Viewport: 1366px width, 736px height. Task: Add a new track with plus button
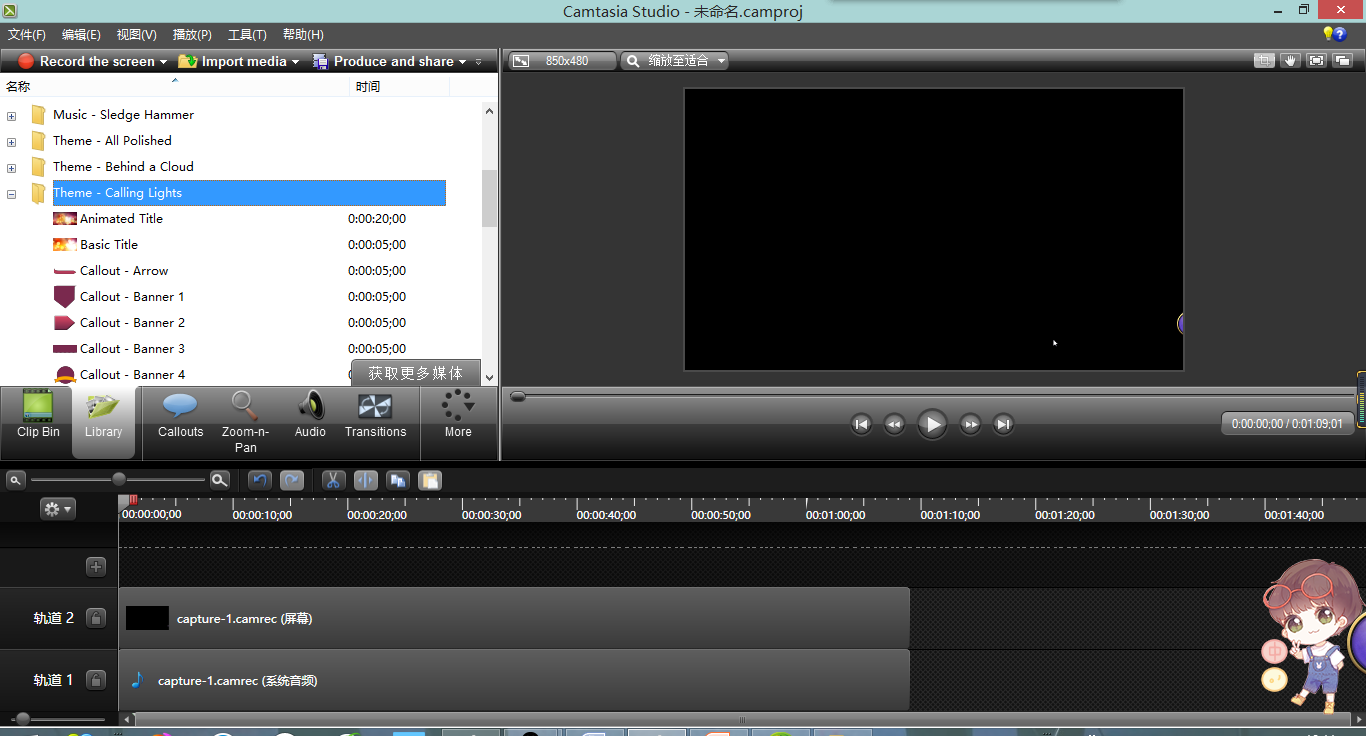pos(96,567)
